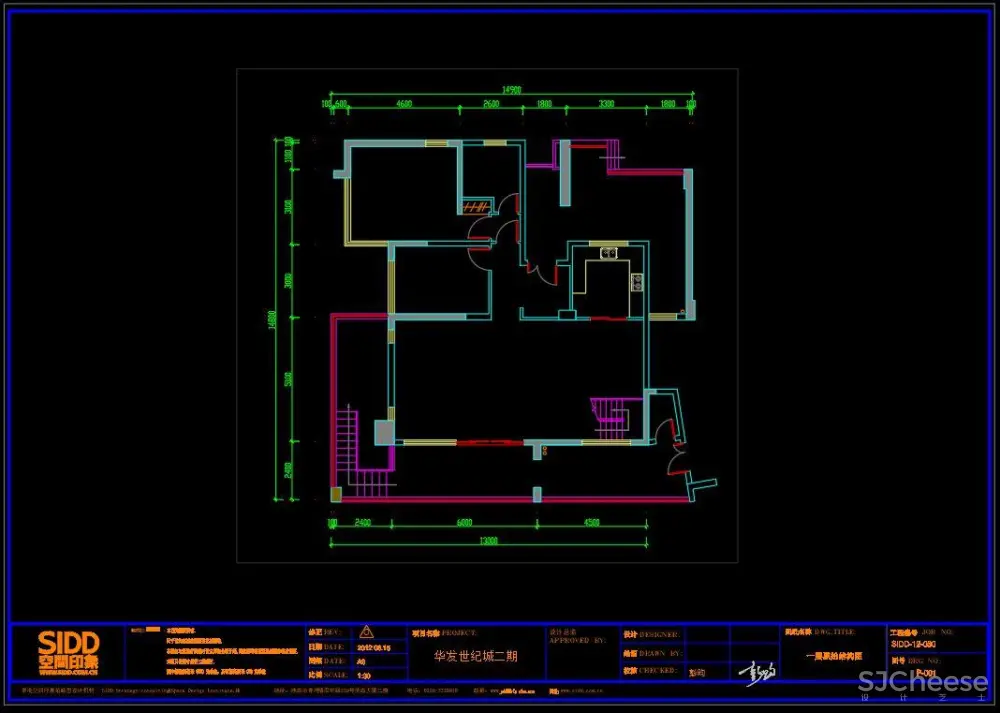This screenshot has height=713, width=1000.
Task: Click the project name 华发世纪城二期
Action: coord(475,657)
